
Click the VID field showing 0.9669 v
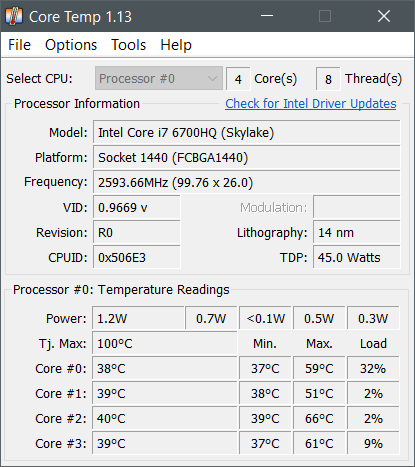click(x=137, y=208)
